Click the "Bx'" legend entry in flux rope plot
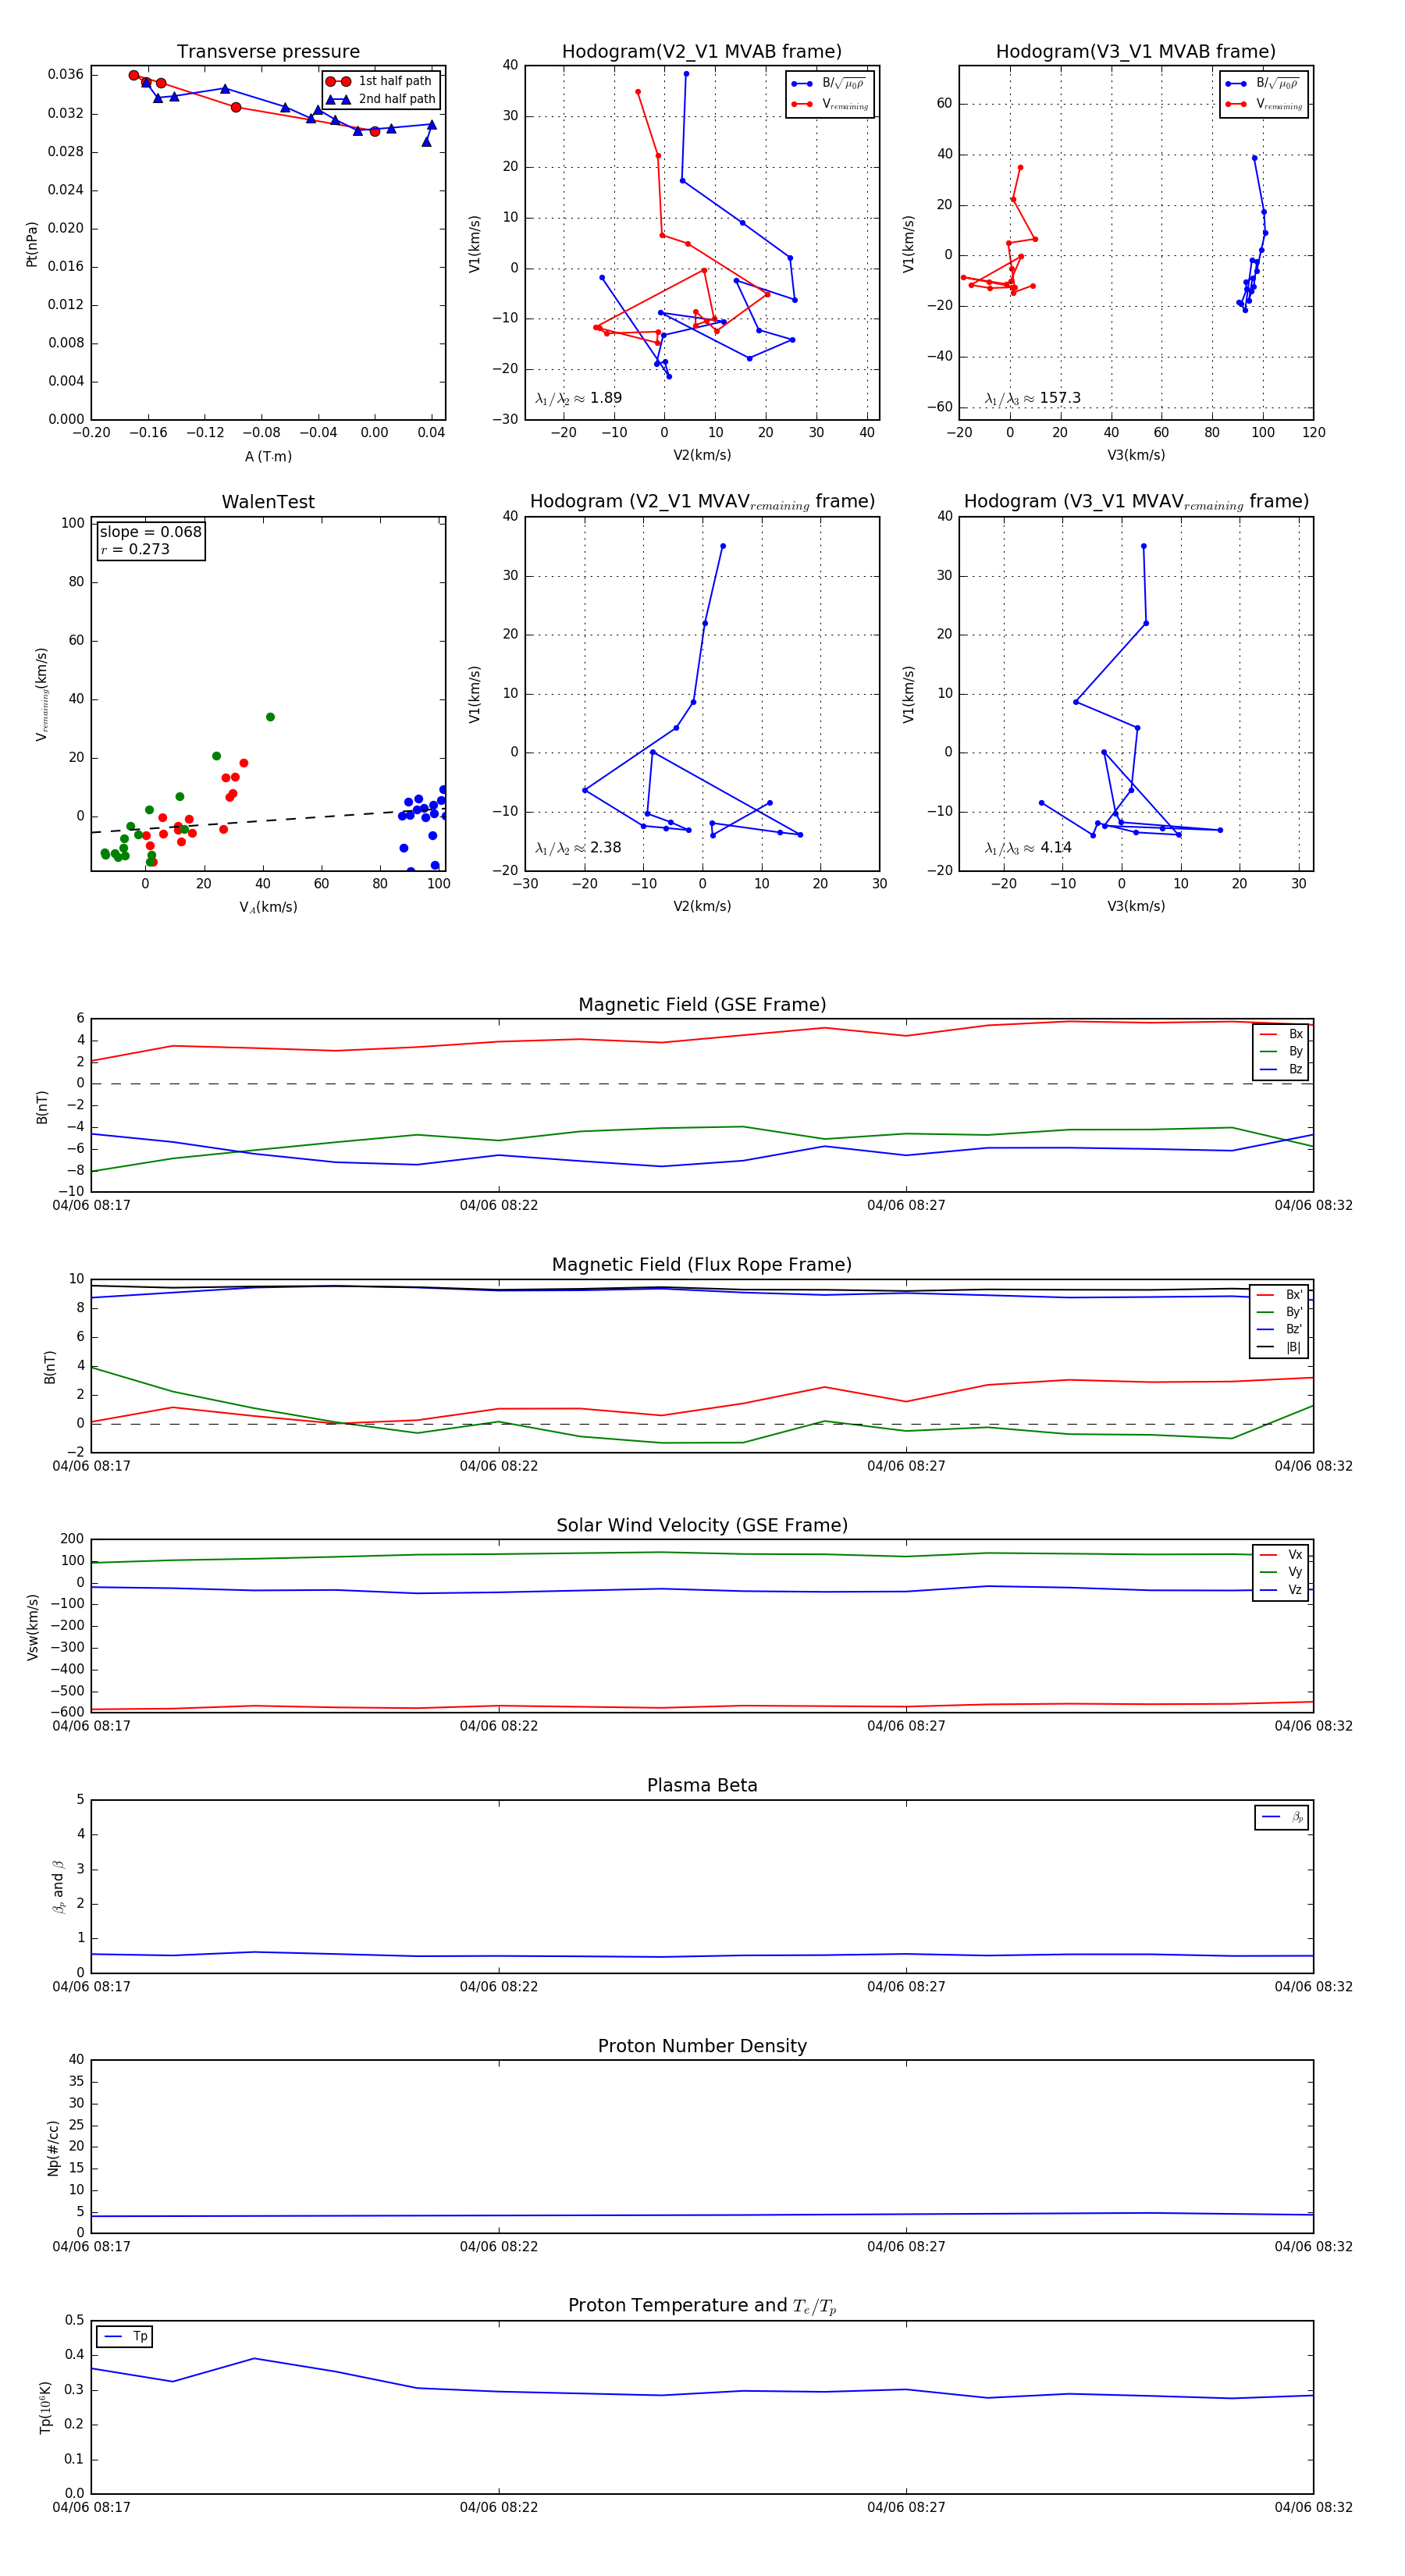The image size is (1405, 2576). [x=1280, y=1294]
